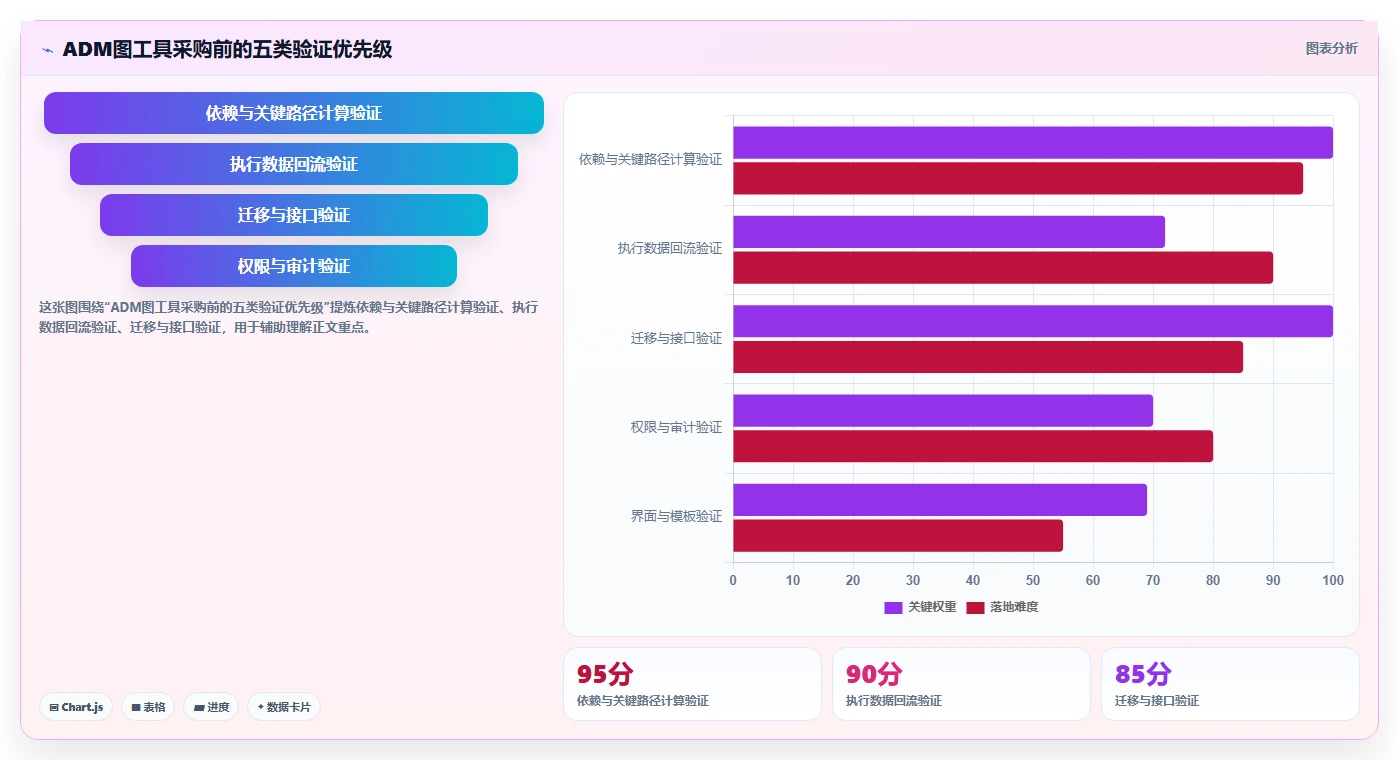The image size is (1399, 760).
Task: Click y-axis label 迁移与接口验证
Action: (x=676, y=338)
